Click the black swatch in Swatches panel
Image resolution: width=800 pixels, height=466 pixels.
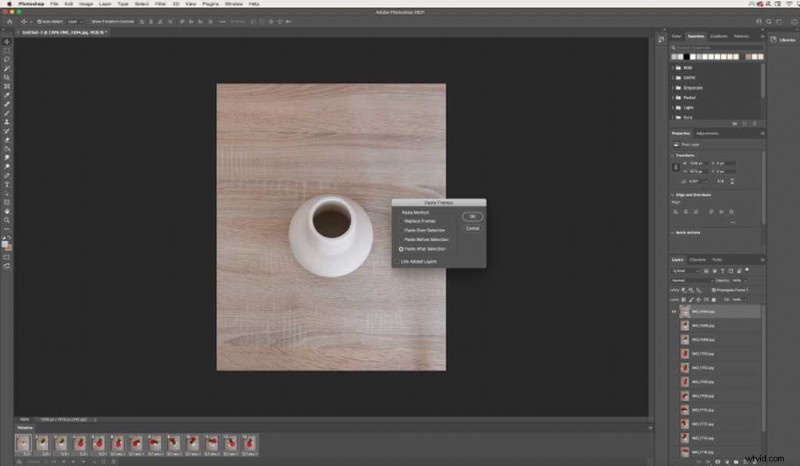[x=687, y=57]
